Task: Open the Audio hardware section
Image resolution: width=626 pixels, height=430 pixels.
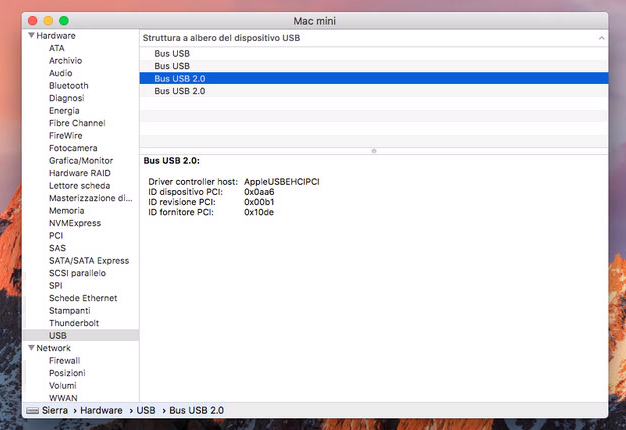Action: tap(61, 73)
